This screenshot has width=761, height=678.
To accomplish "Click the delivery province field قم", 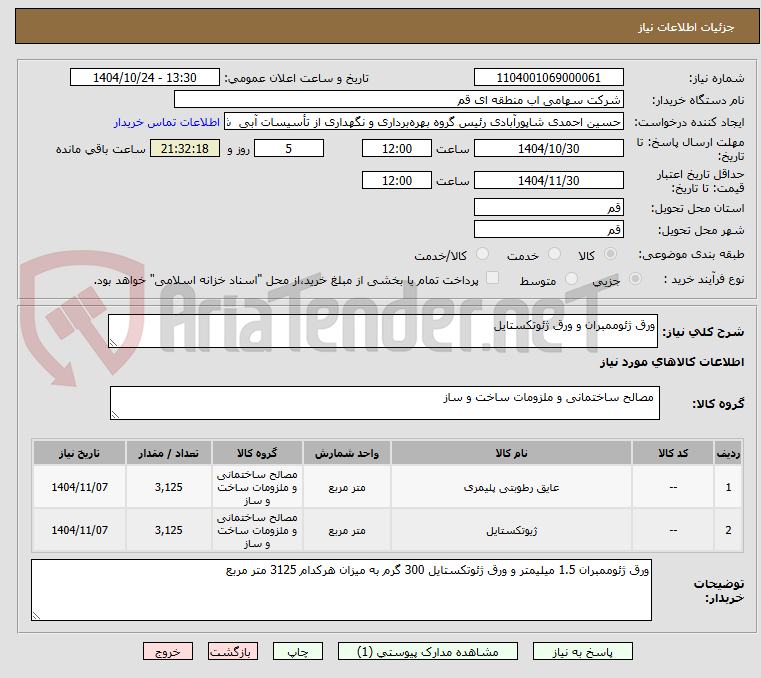I will tap(548, 208).
